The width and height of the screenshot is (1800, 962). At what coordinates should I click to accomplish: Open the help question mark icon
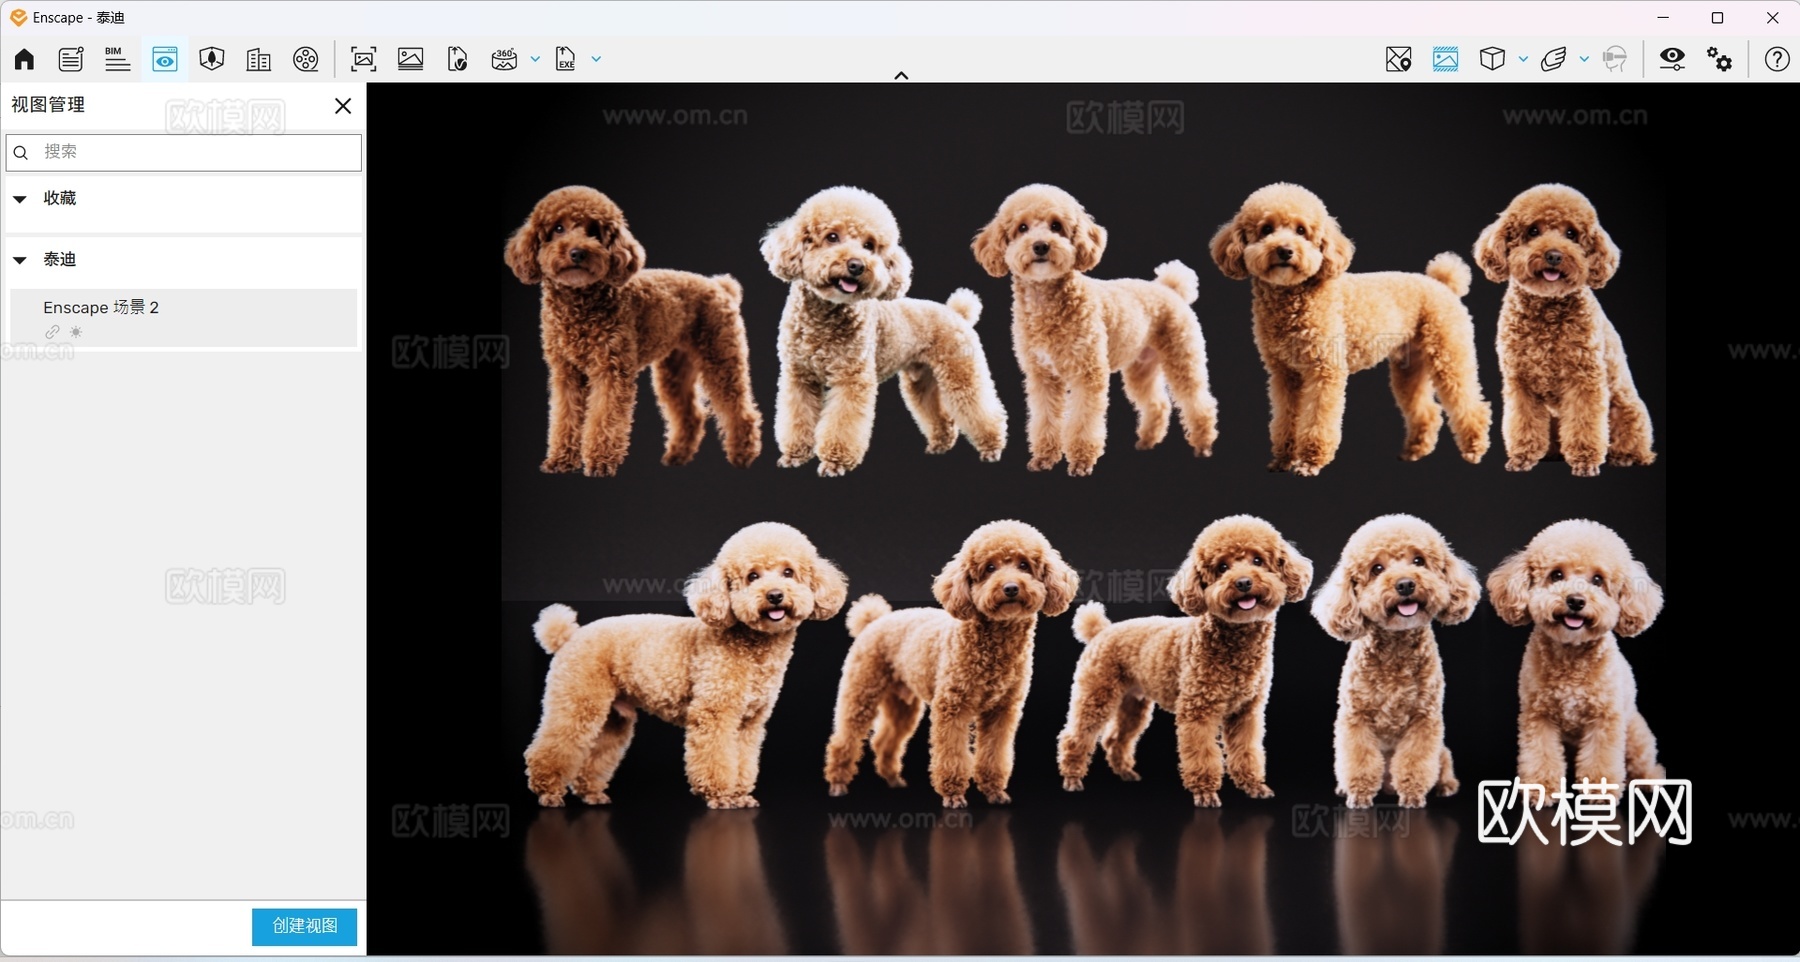coord(1777,59)
